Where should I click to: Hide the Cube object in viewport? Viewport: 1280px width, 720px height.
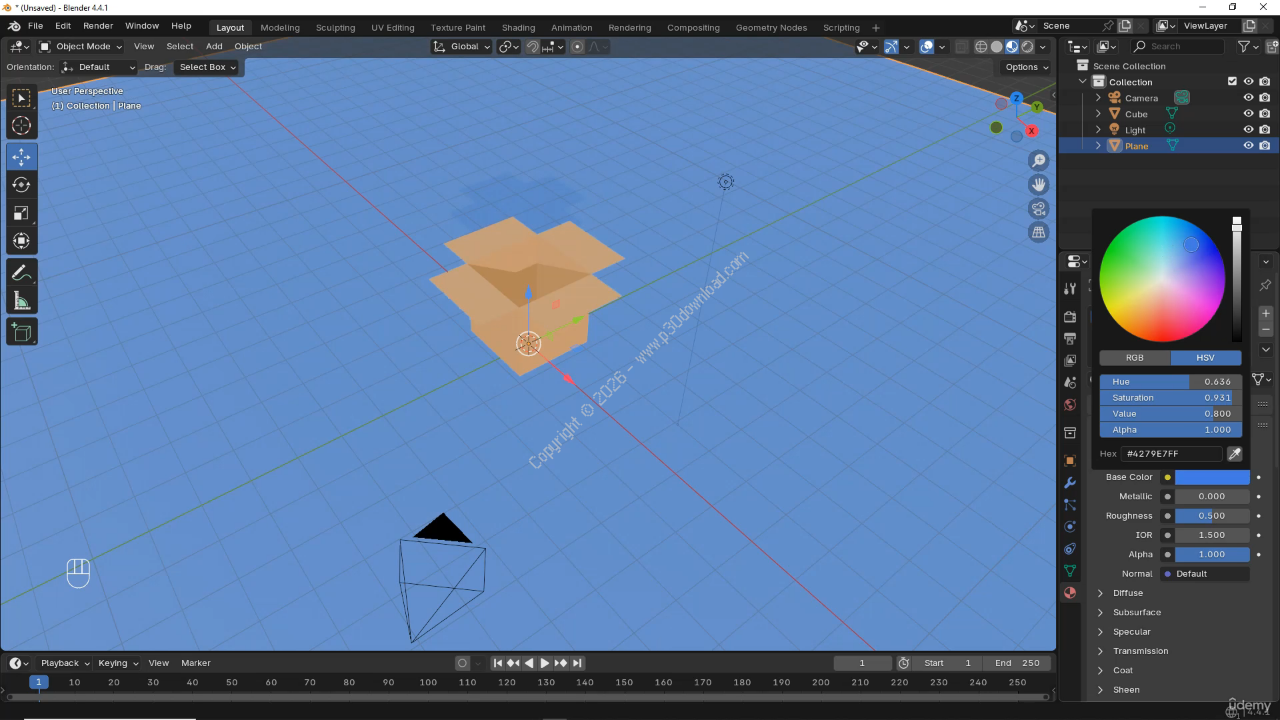1248,114
